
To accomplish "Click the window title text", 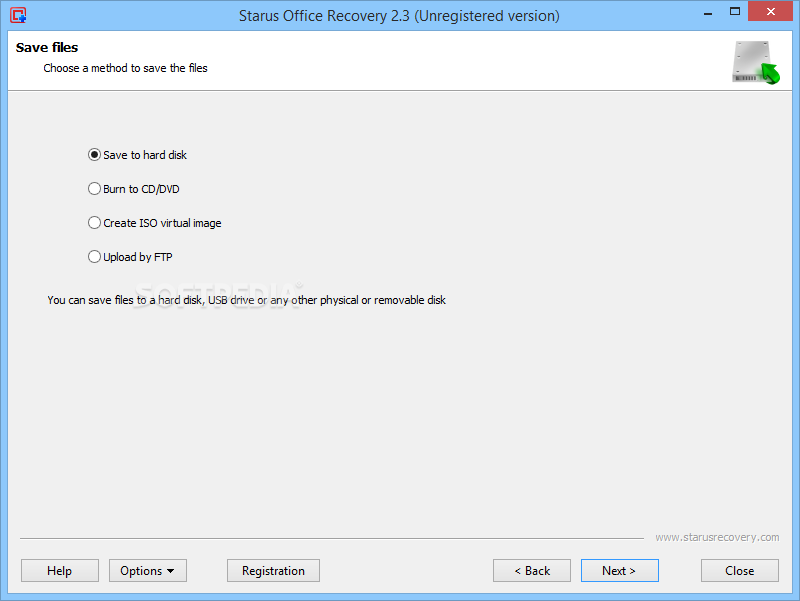I will click(x=399, y=16).
